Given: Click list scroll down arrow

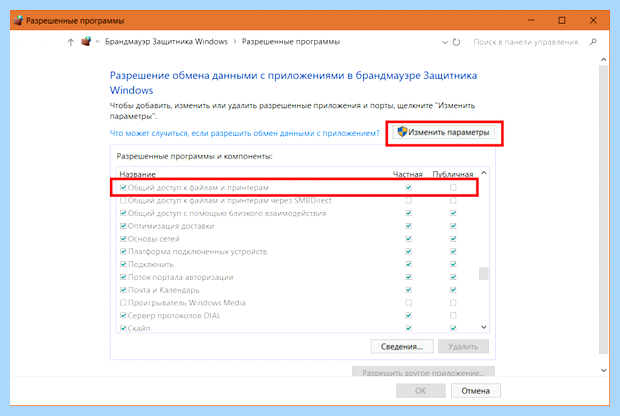Looking at the screenshot, I should point(484,327).
